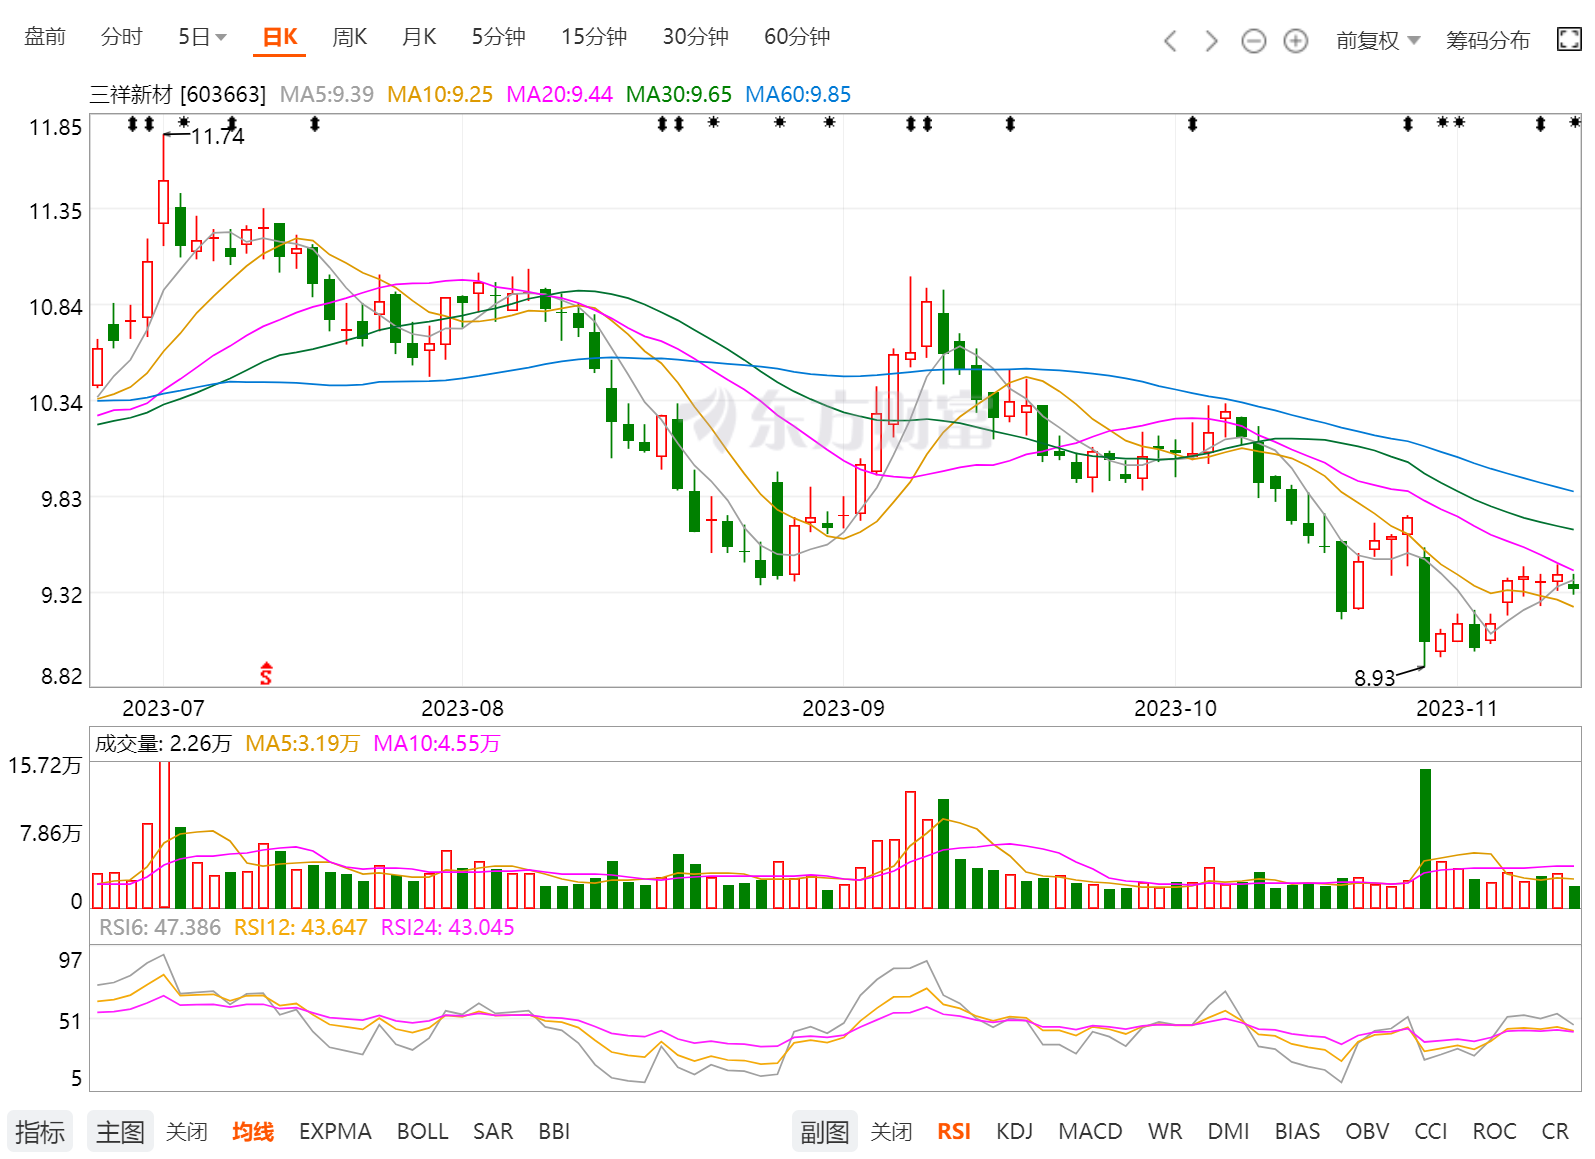Close main chart overlay via 主图 关闭
This screenshot has height=1159, width=1595.
pyautogui.click(x=187, y=1132)
